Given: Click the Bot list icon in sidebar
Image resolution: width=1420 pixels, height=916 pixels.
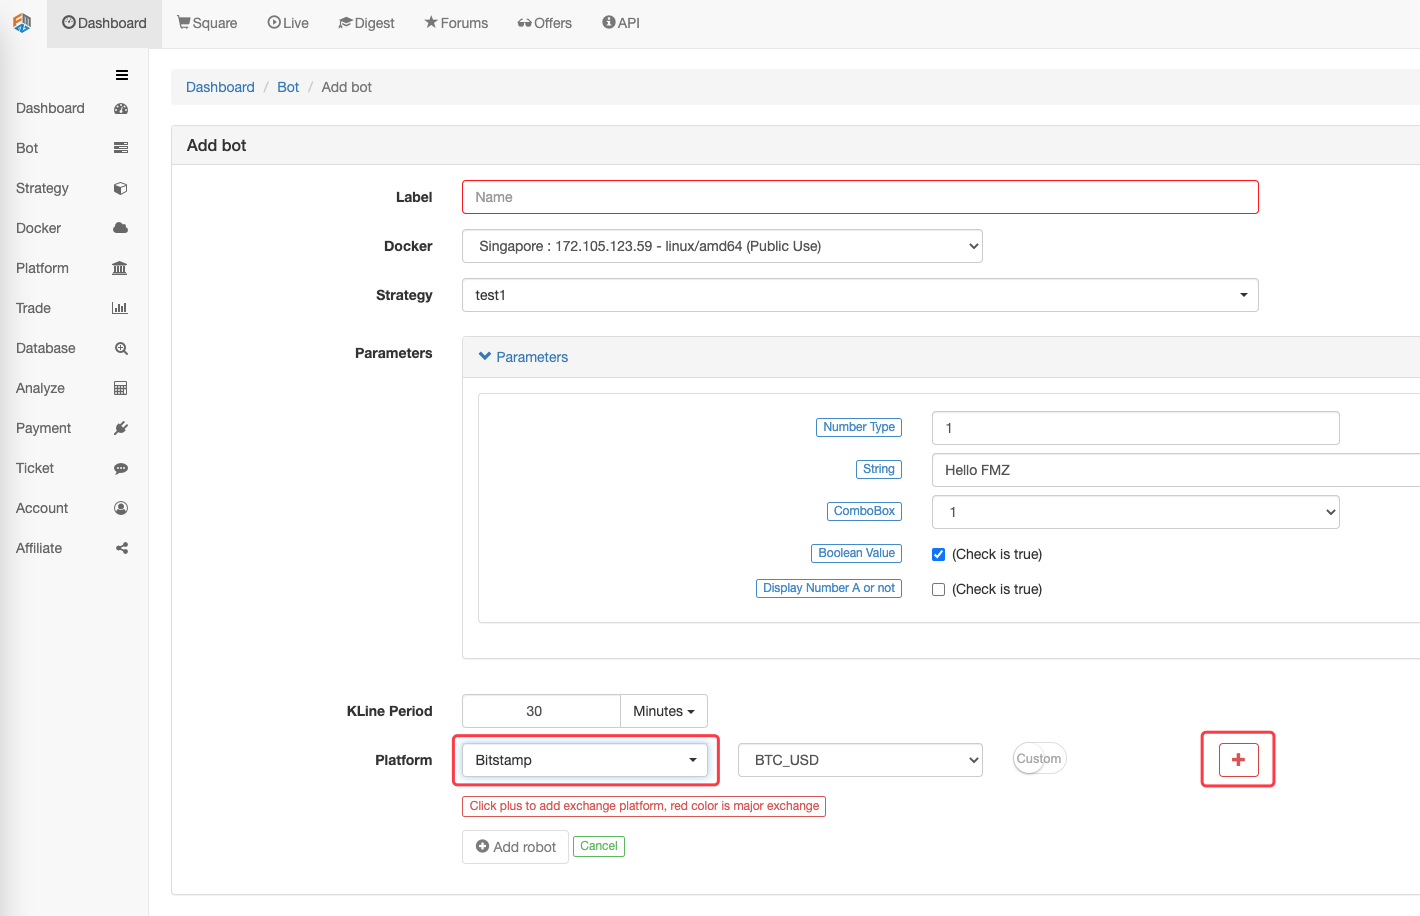Looking at the screenshot, I should (x=121, y=148).
